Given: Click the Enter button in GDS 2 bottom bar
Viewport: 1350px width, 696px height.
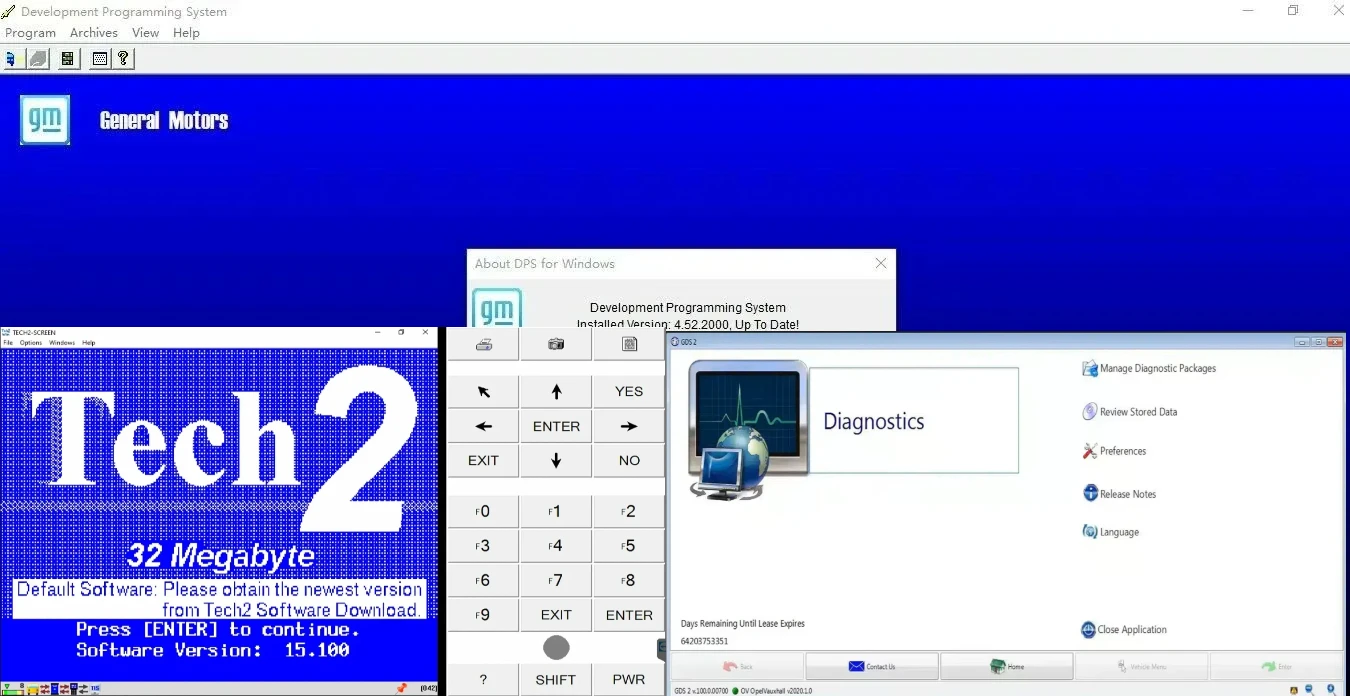Looking at the screenshot, I should click(1277, 666).
